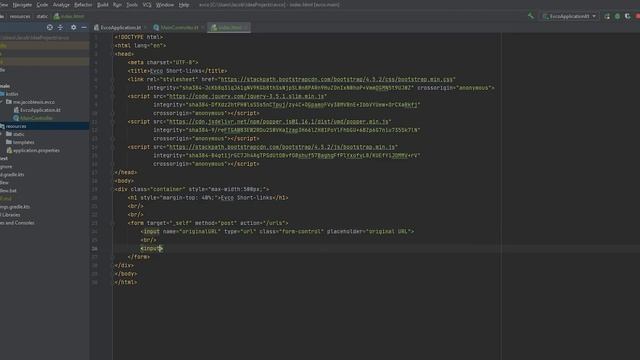Click 'resources' in the navigation breadcrumb
The height and width of the screenshot is (360, 640).
(x=20, y=17)
